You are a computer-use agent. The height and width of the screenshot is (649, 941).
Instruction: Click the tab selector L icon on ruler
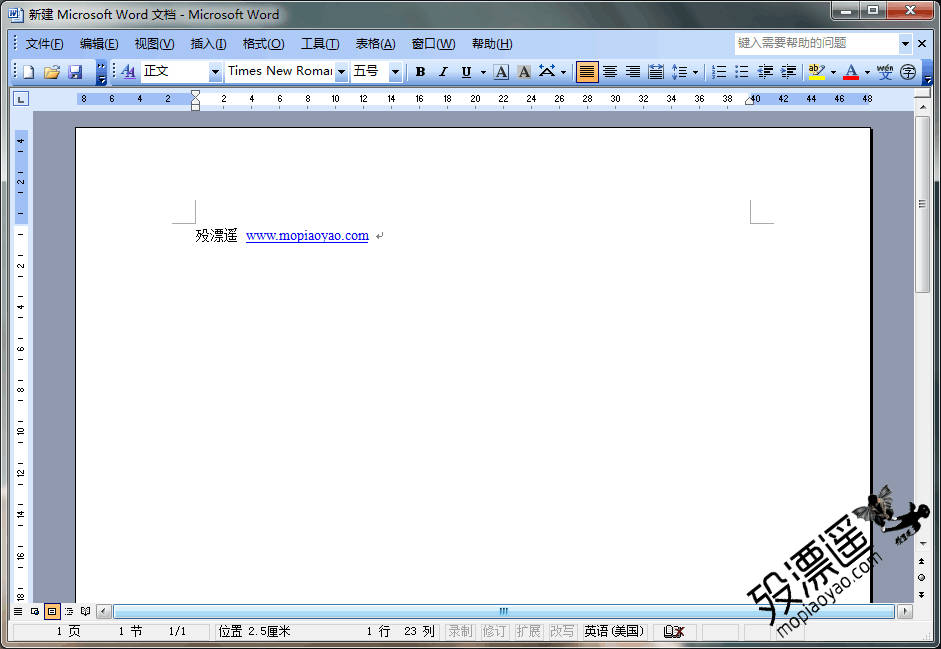(x=21, y=99)
